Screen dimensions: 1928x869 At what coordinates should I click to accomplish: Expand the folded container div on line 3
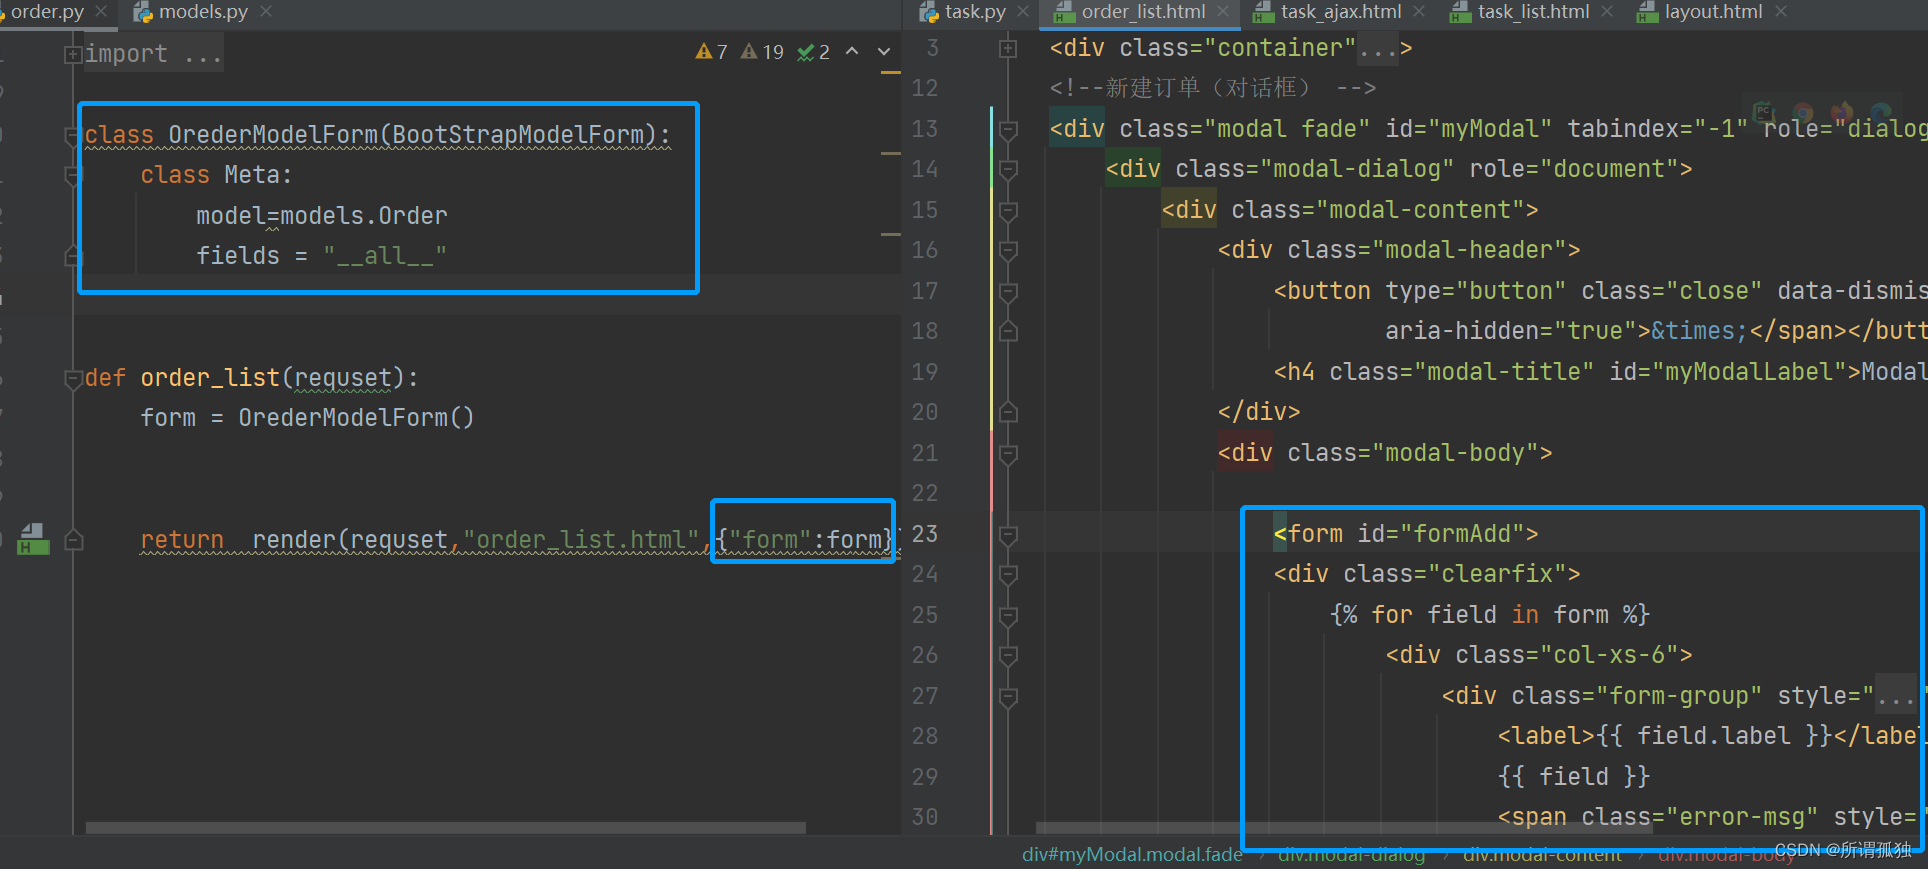tap(1008, 48)
